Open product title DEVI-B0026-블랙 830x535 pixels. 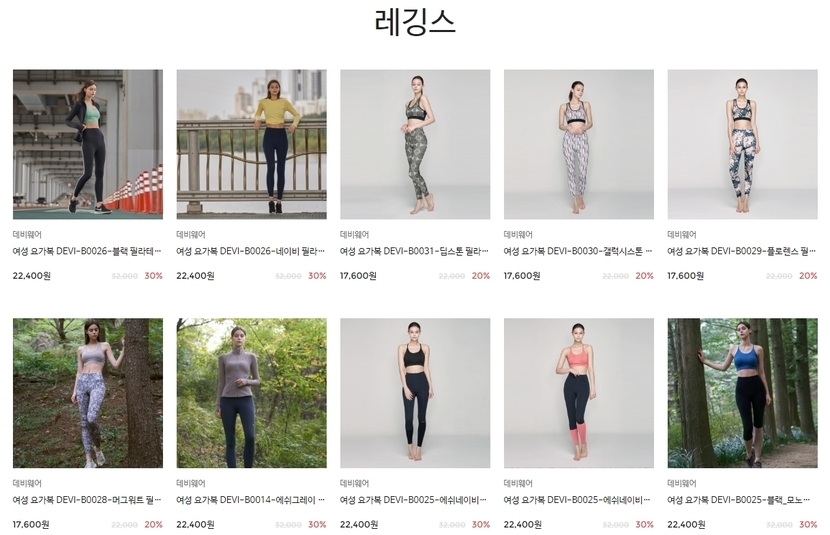tap(87, 251)
